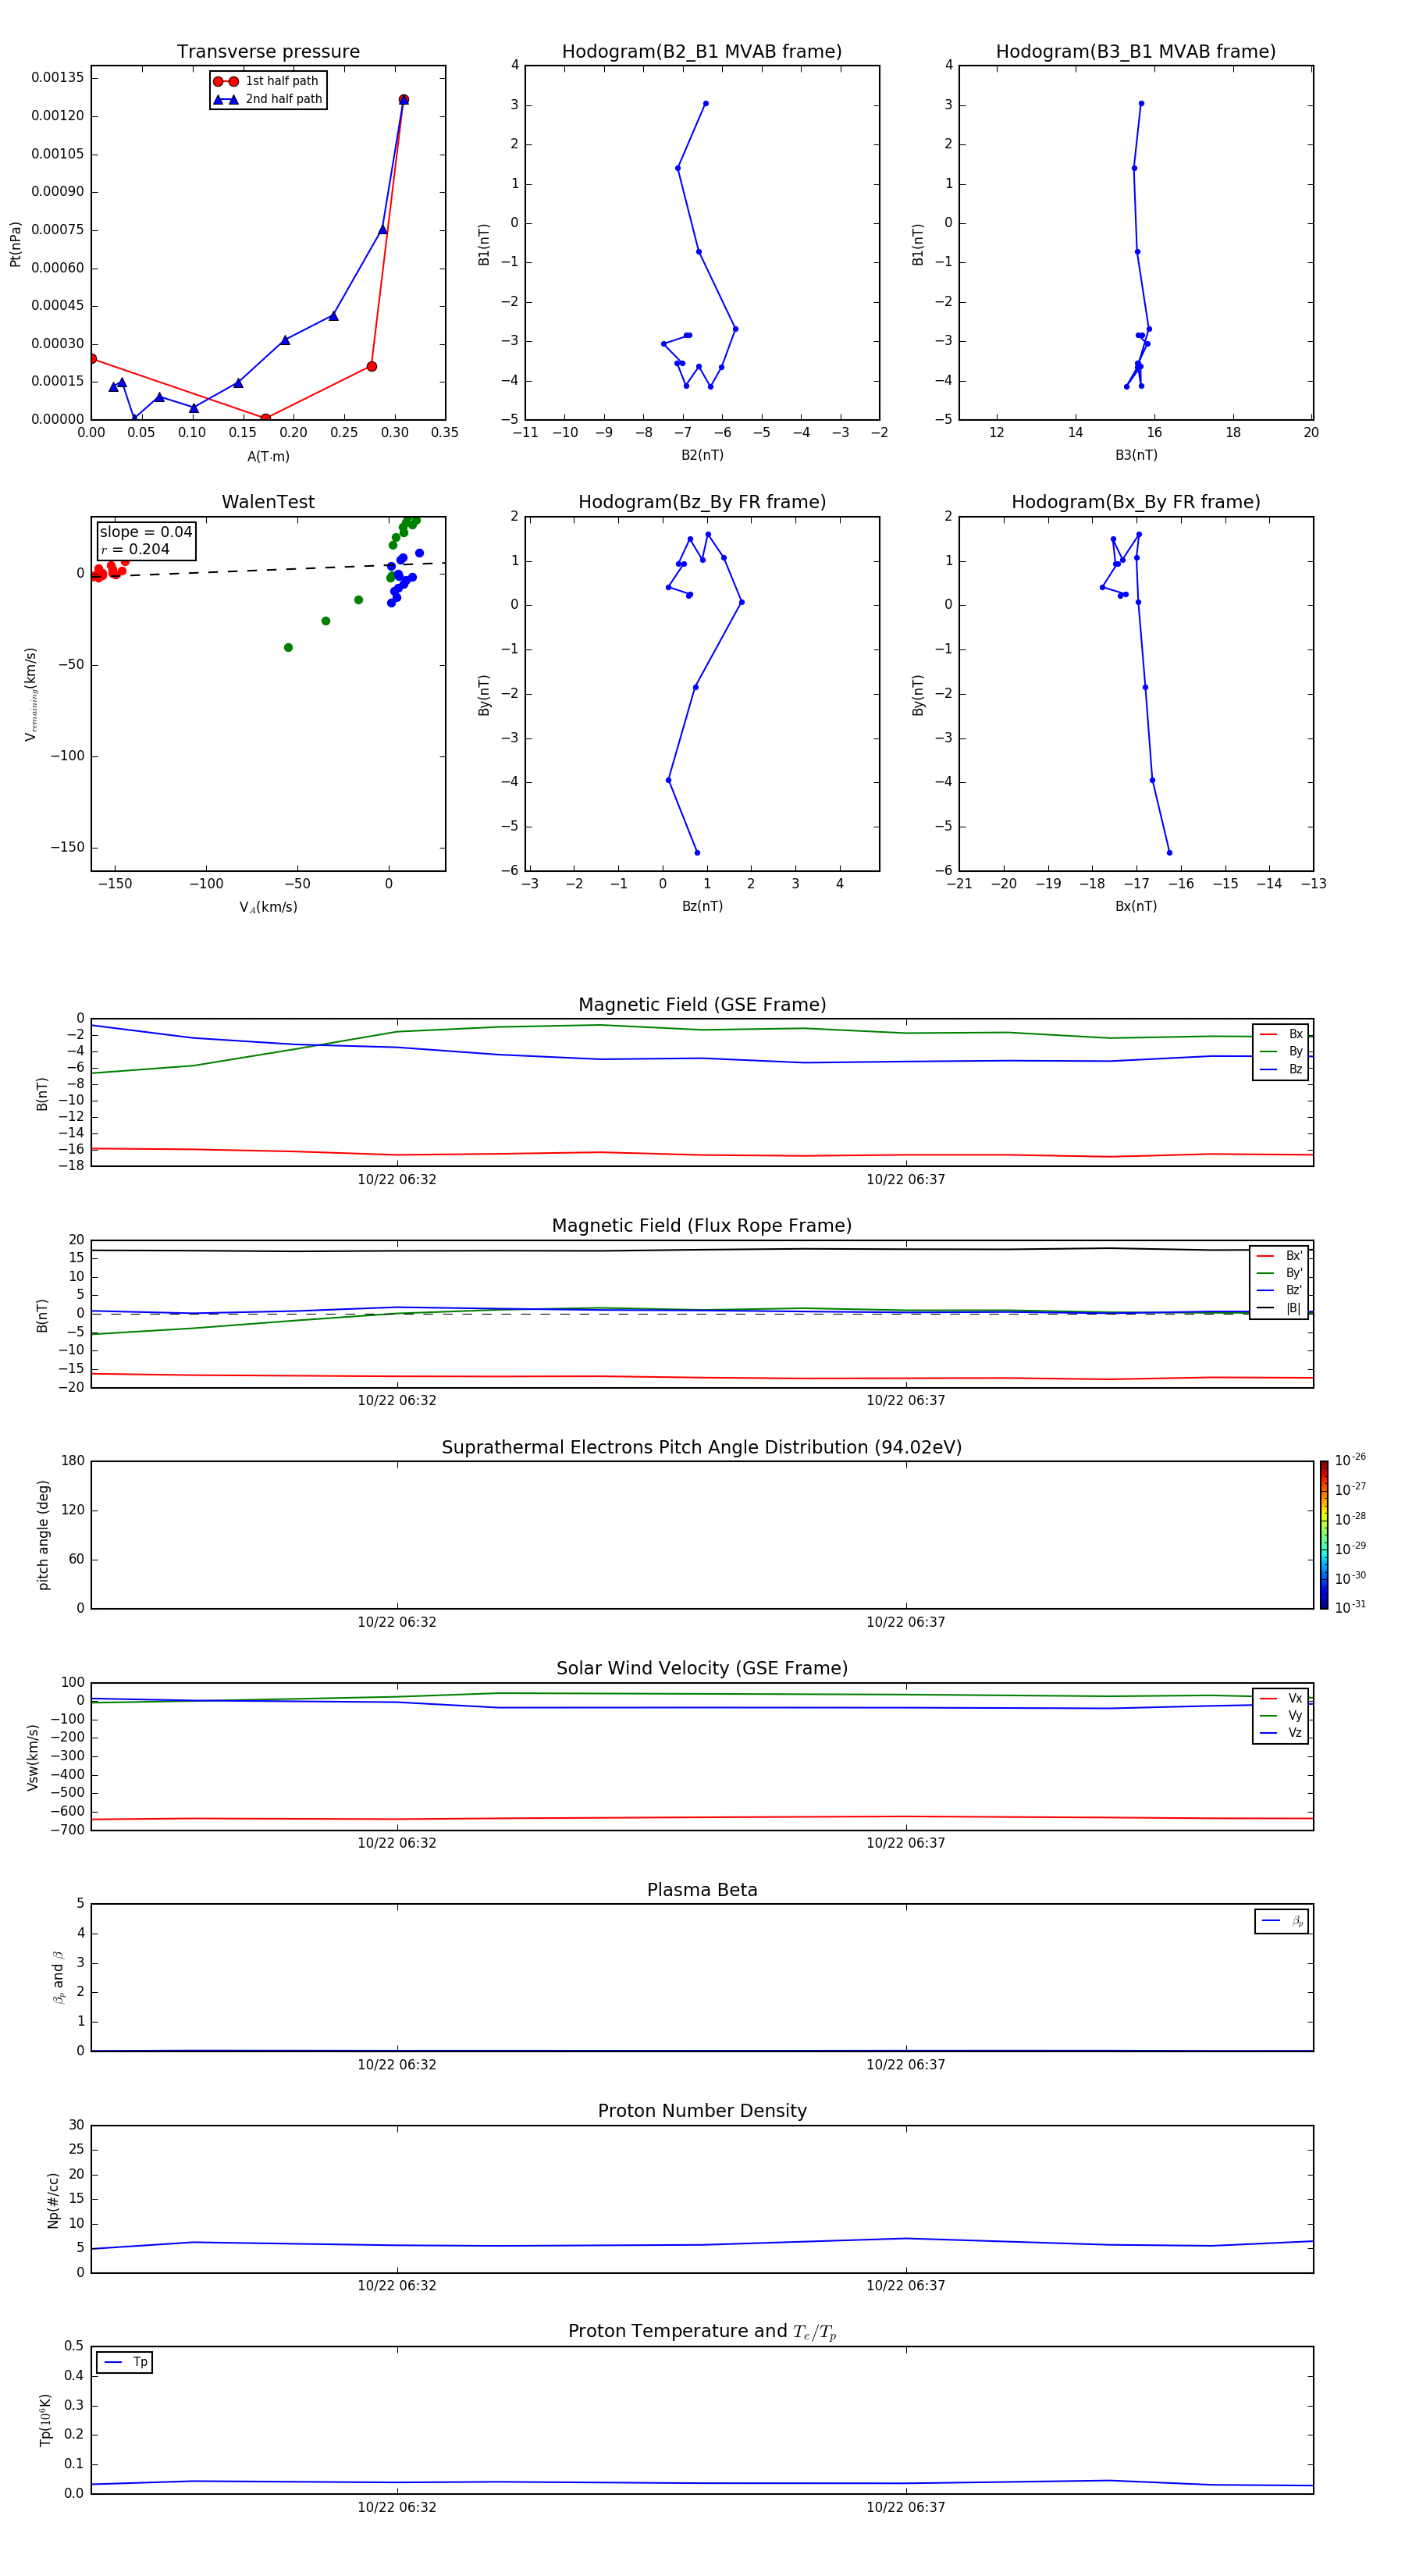
Task: Click the red Bx line in GSE Frame plot
Action: pyautogui.click(x=702, y=1155)
